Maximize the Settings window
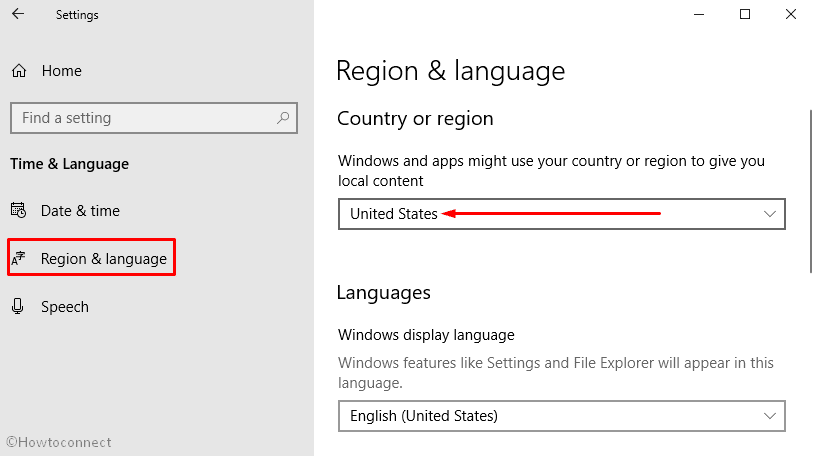The height and width of the screenshot is (456, 813). (745, 14)
